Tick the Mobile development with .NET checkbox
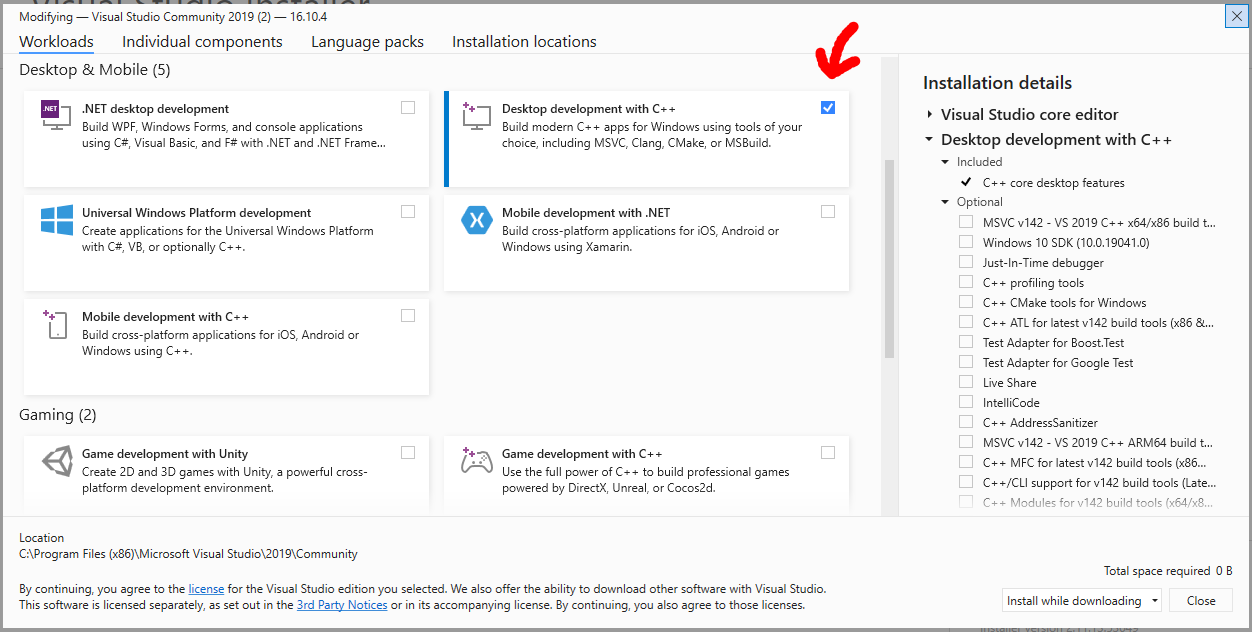Image resolution: width=1252 pixels, height=632 pixels. click(828, 212)
